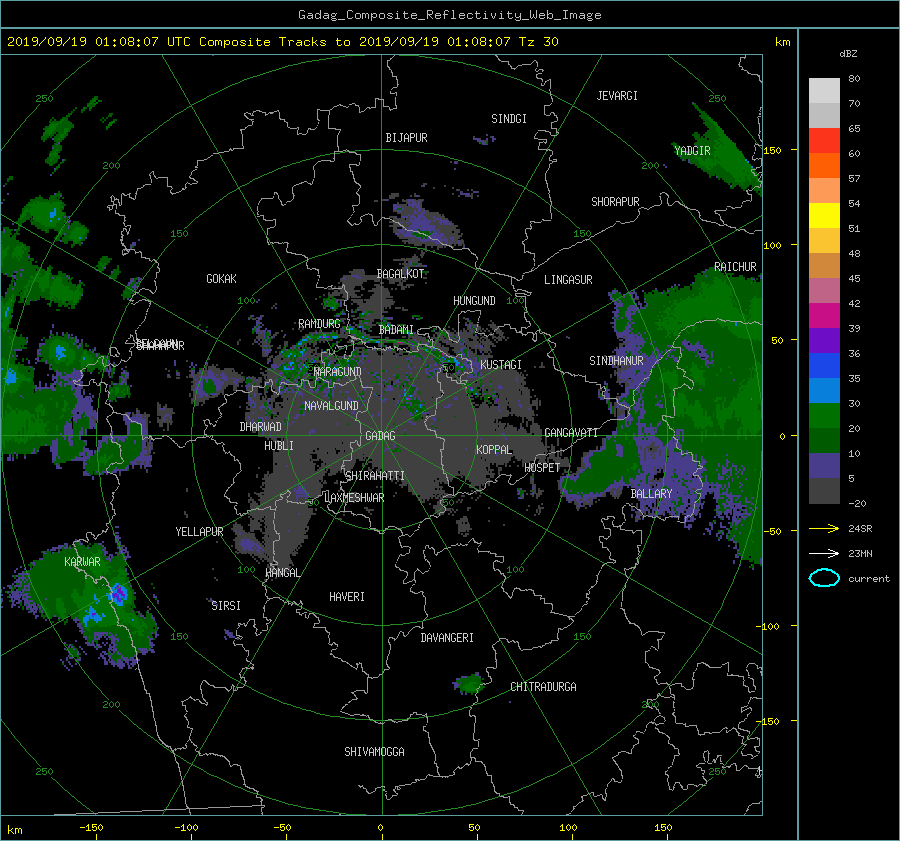Image resolution: width=900 pixels, height=841 pixels.
Task: Click the -100 tick on right vertical axis
Action: [x=770, y=626]
